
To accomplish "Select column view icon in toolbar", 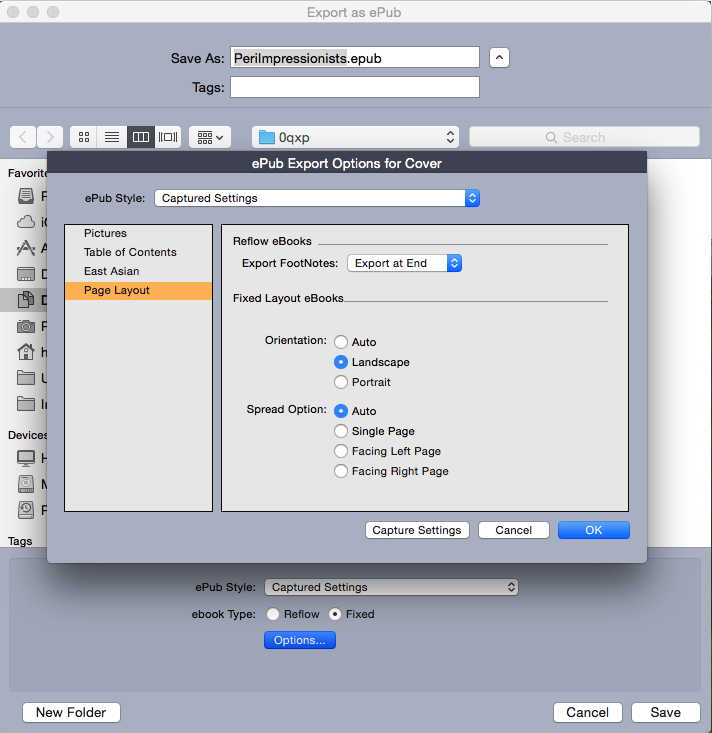I will point(140,137).
